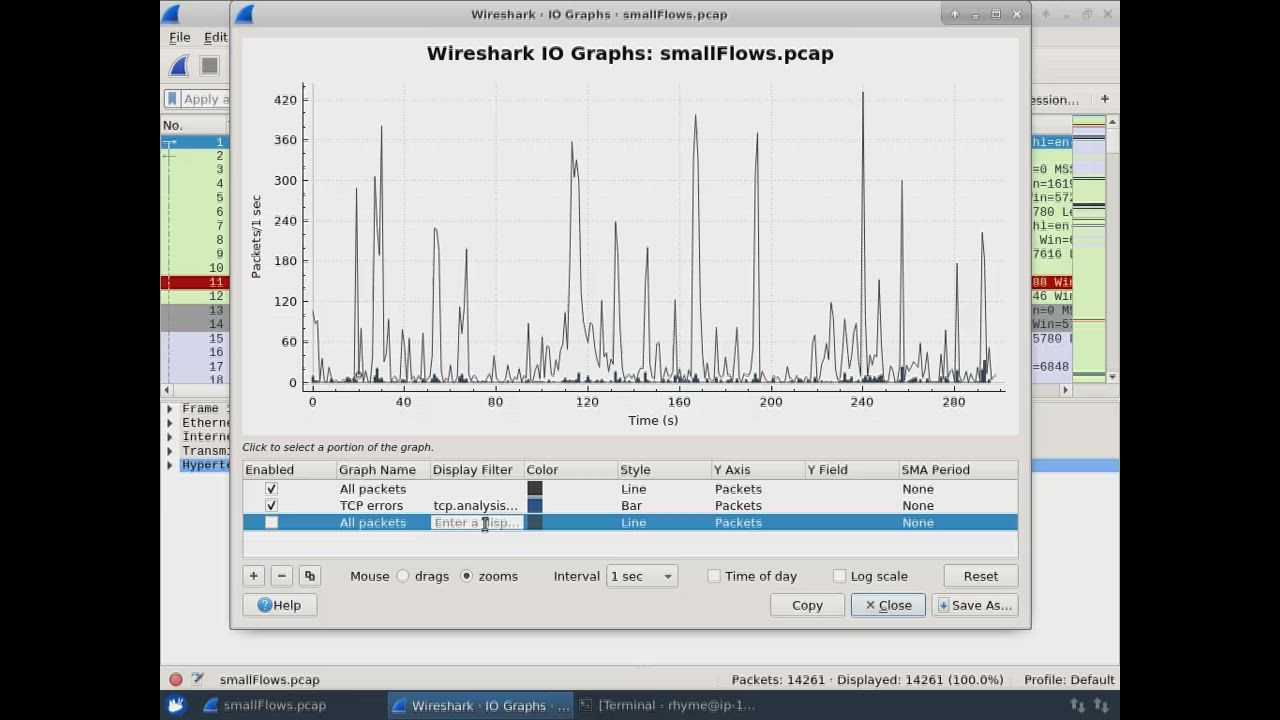Click the Style column header
Image resolution: width=1280 pixels, height=720 pixels.
[x=664, y=470]
